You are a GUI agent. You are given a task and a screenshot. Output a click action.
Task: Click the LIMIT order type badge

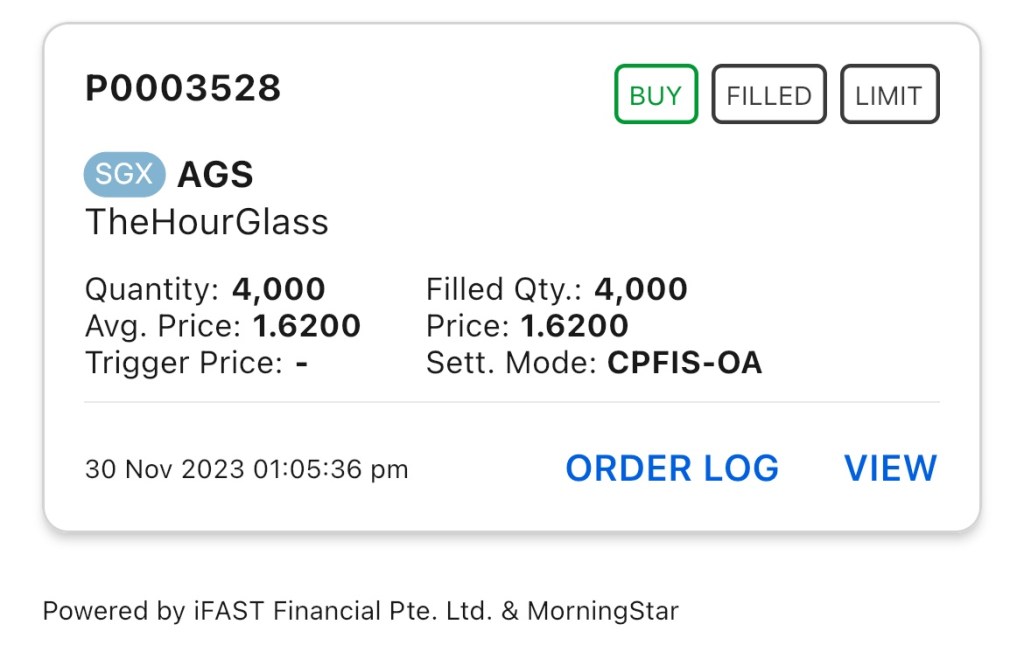pyautogui.click(x=889, y=95)
